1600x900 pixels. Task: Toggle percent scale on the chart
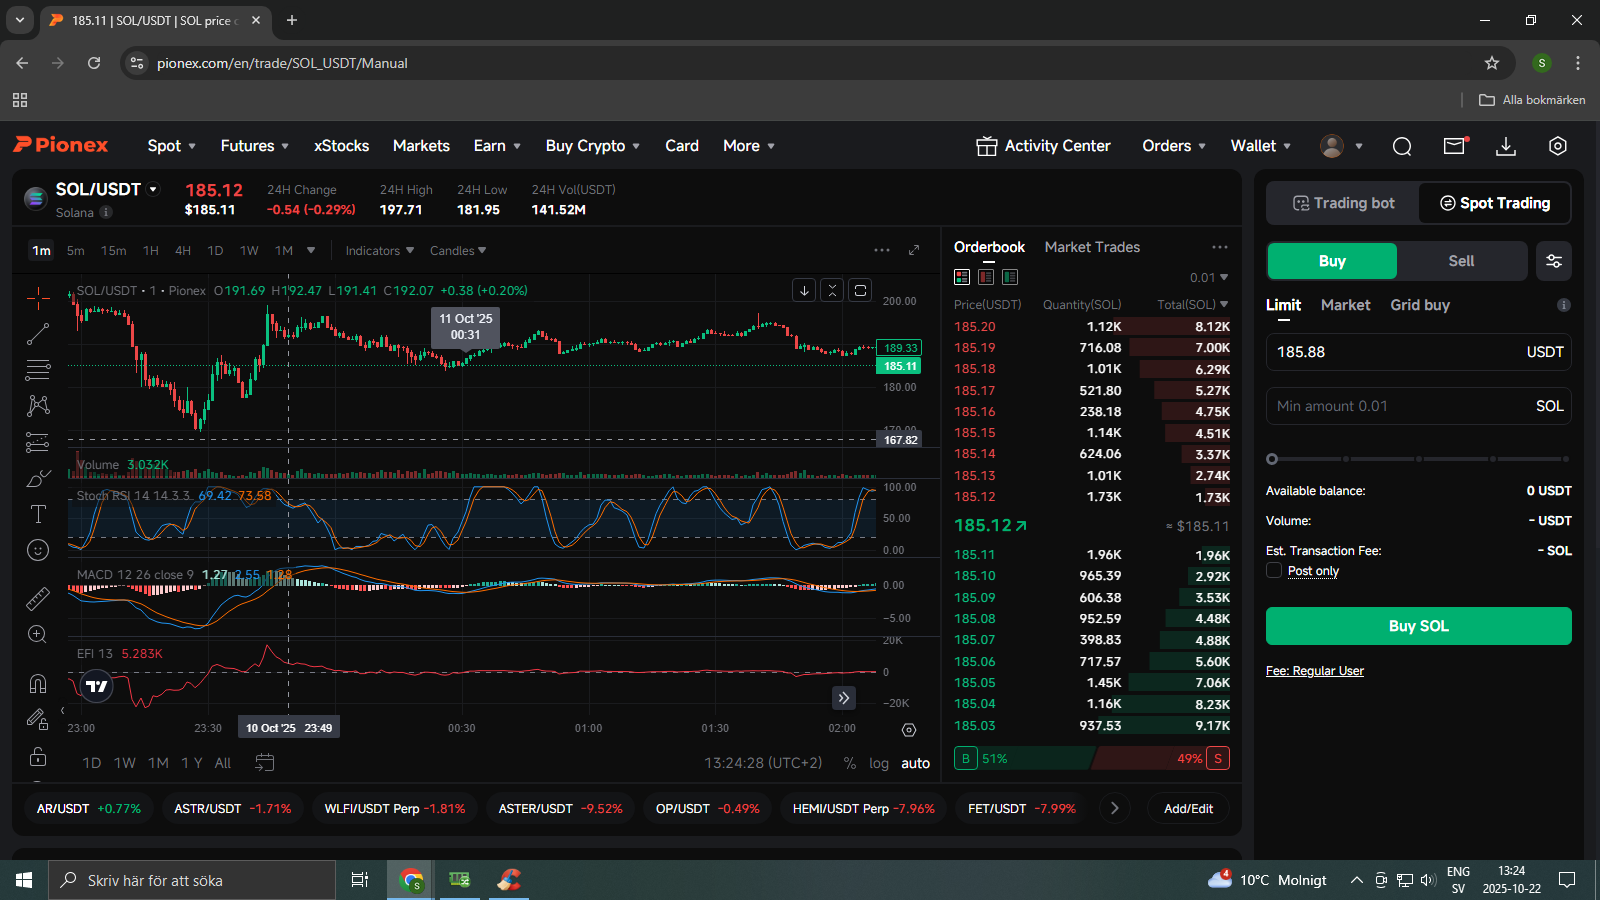pyautogui.click(x=849, y=763)
